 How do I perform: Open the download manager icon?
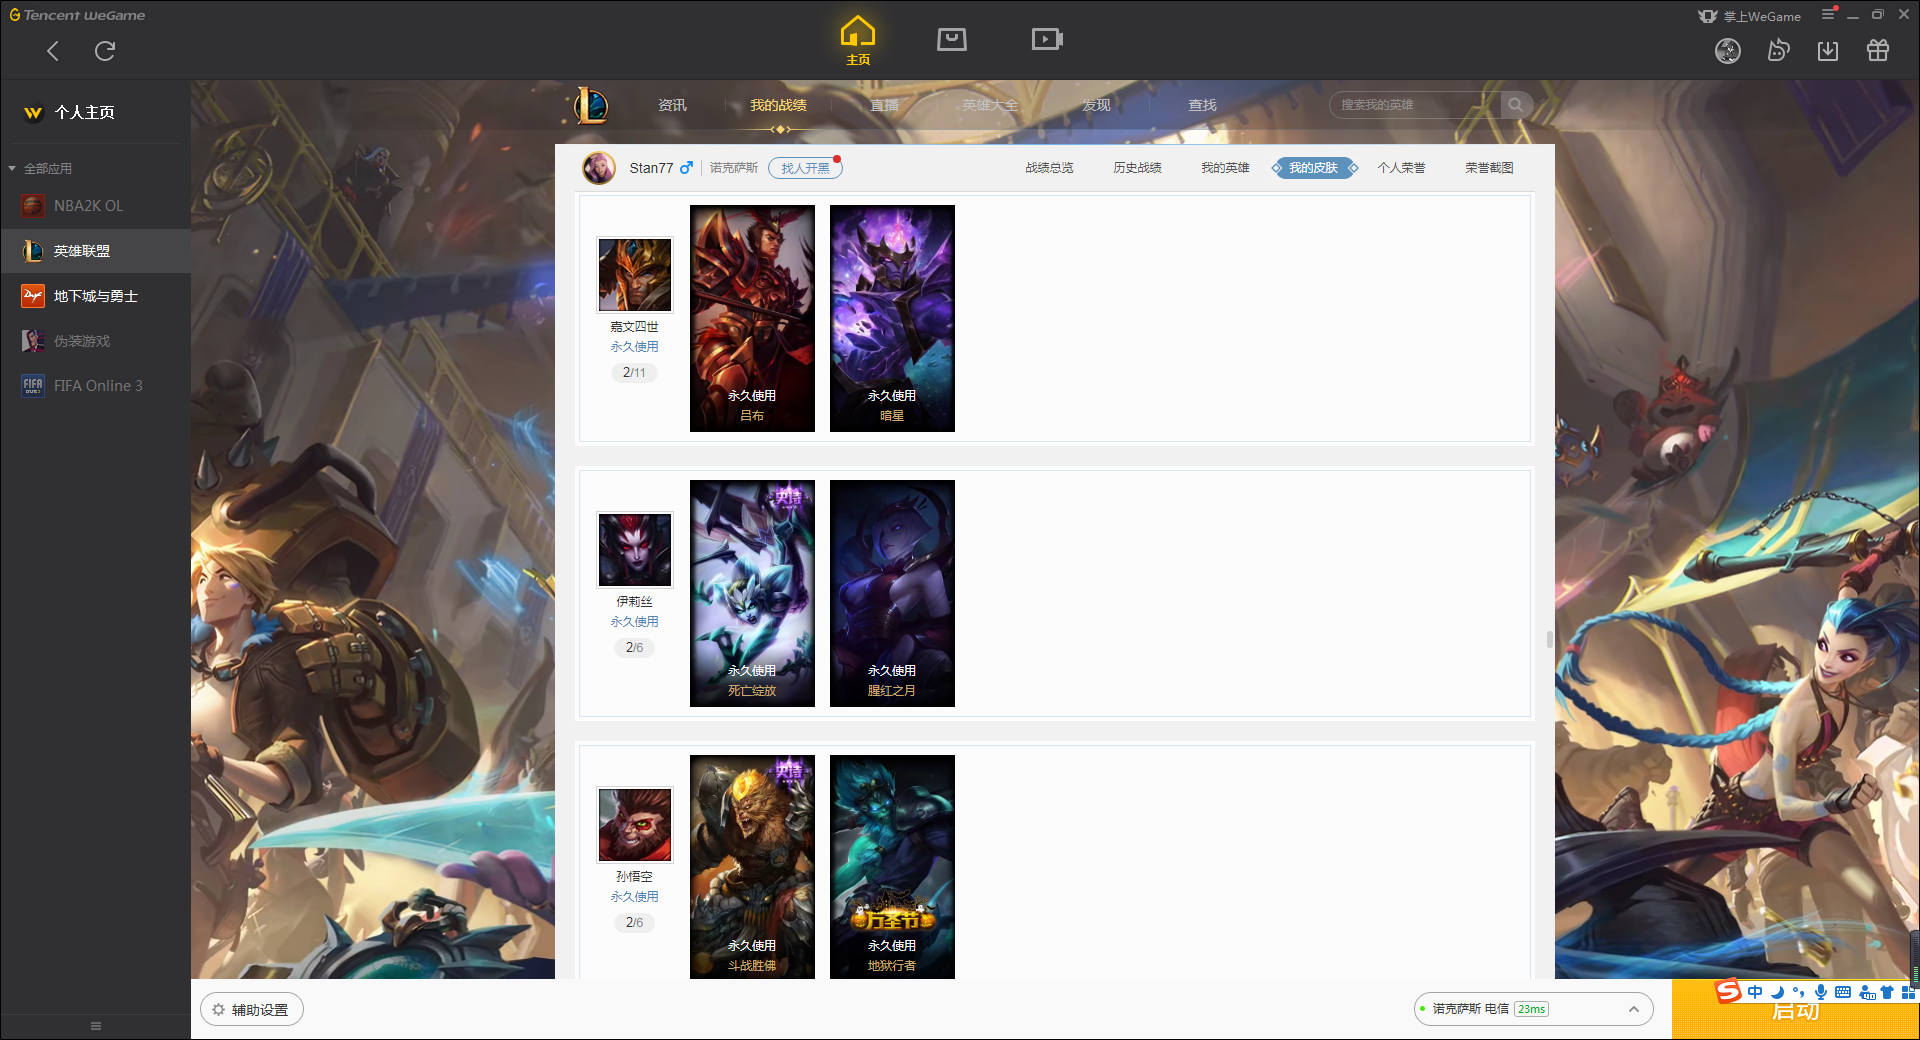[1828, 50]
